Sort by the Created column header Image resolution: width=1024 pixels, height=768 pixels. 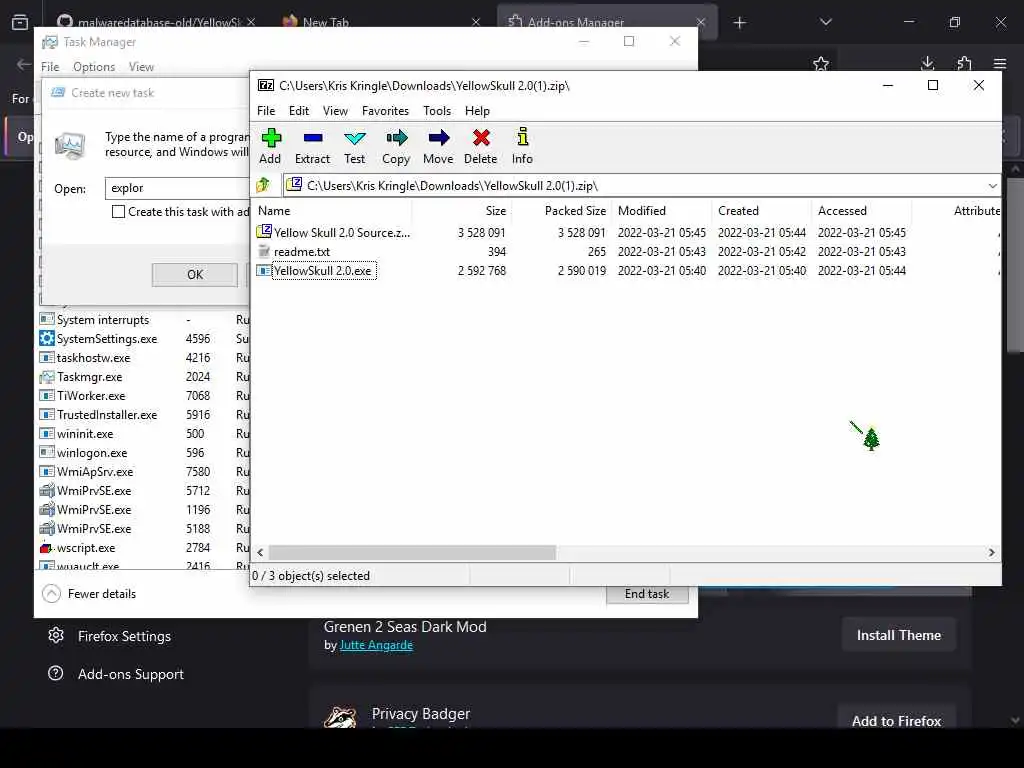coord(761,210)
